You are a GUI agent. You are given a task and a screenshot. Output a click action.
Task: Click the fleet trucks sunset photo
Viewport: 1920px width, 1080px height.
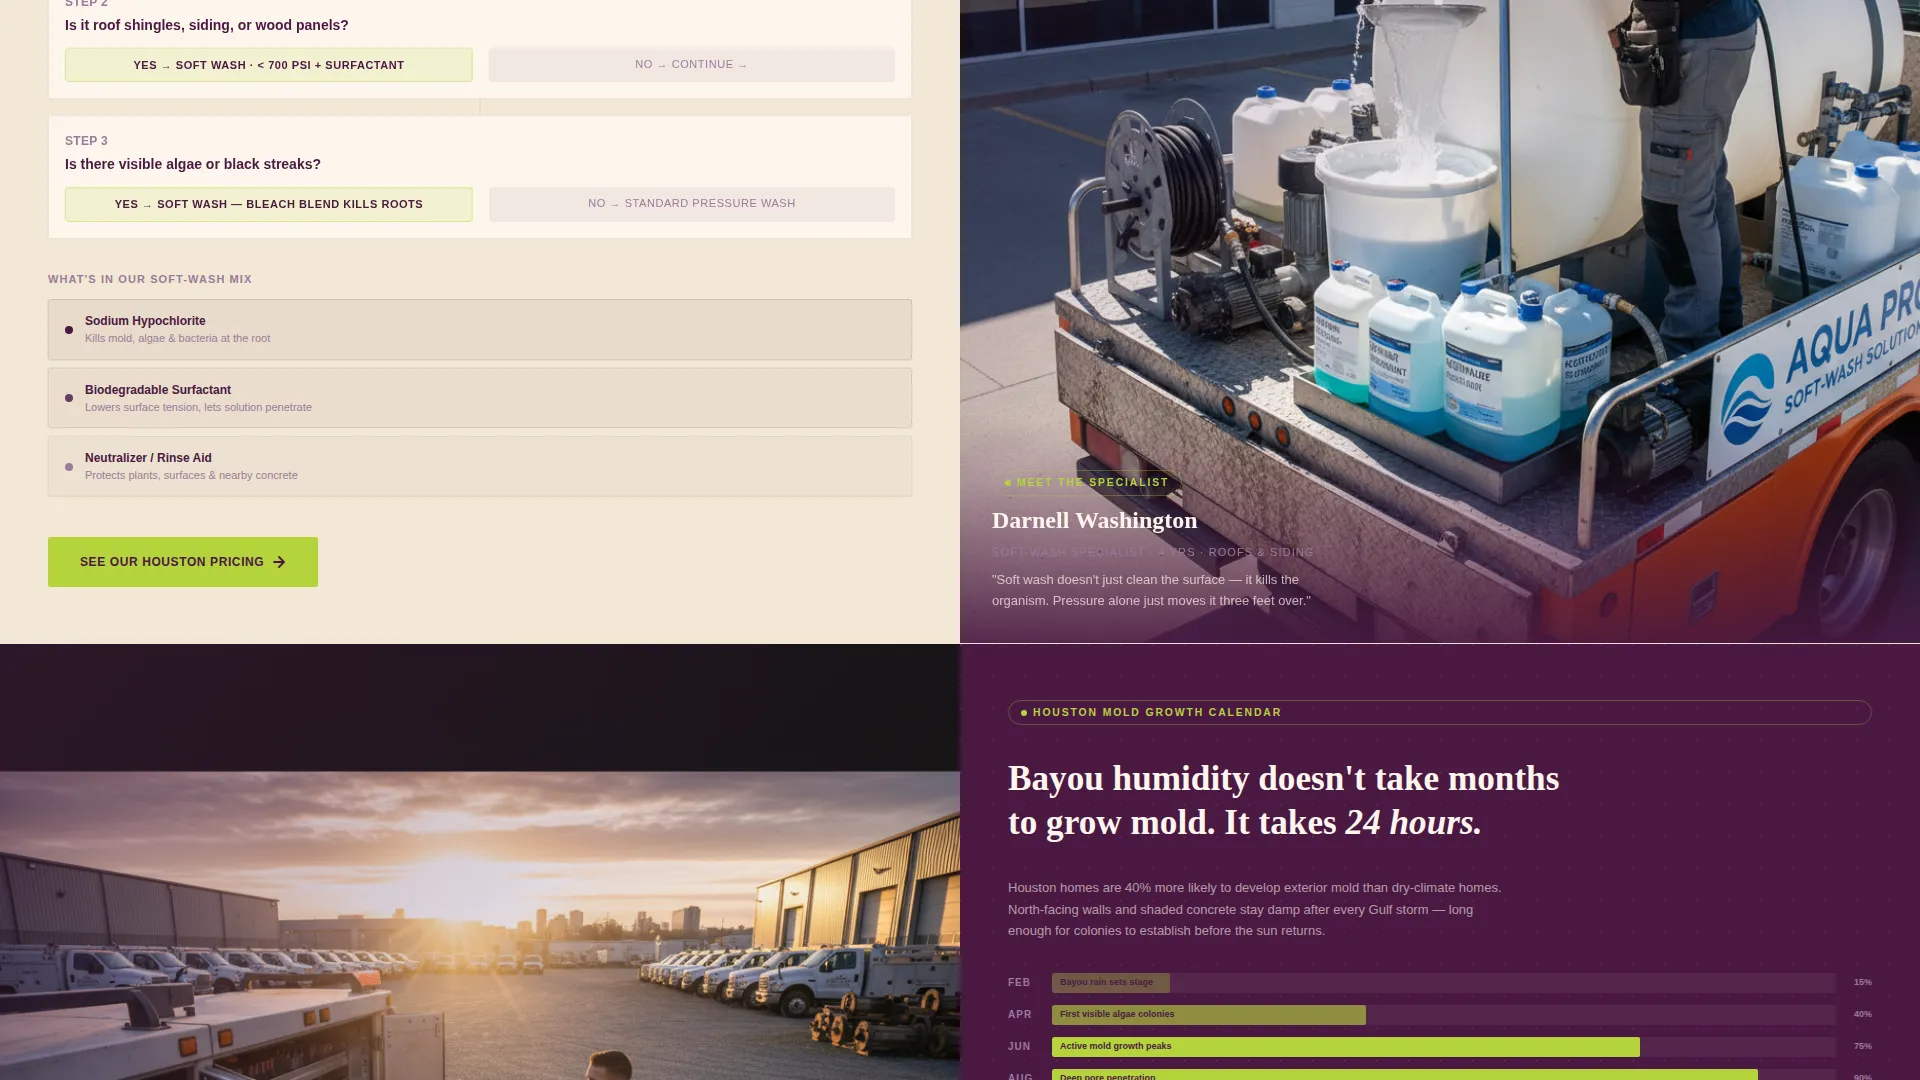coord(480,925)
